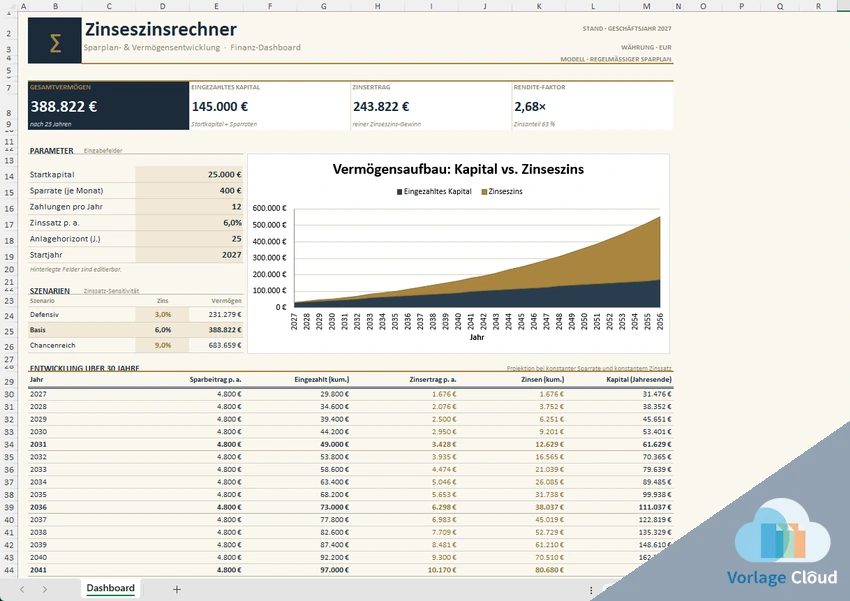Select the Gesamtvermögen KPI value 388.822 €
850x601 pixels.
[x=64, y=107]
